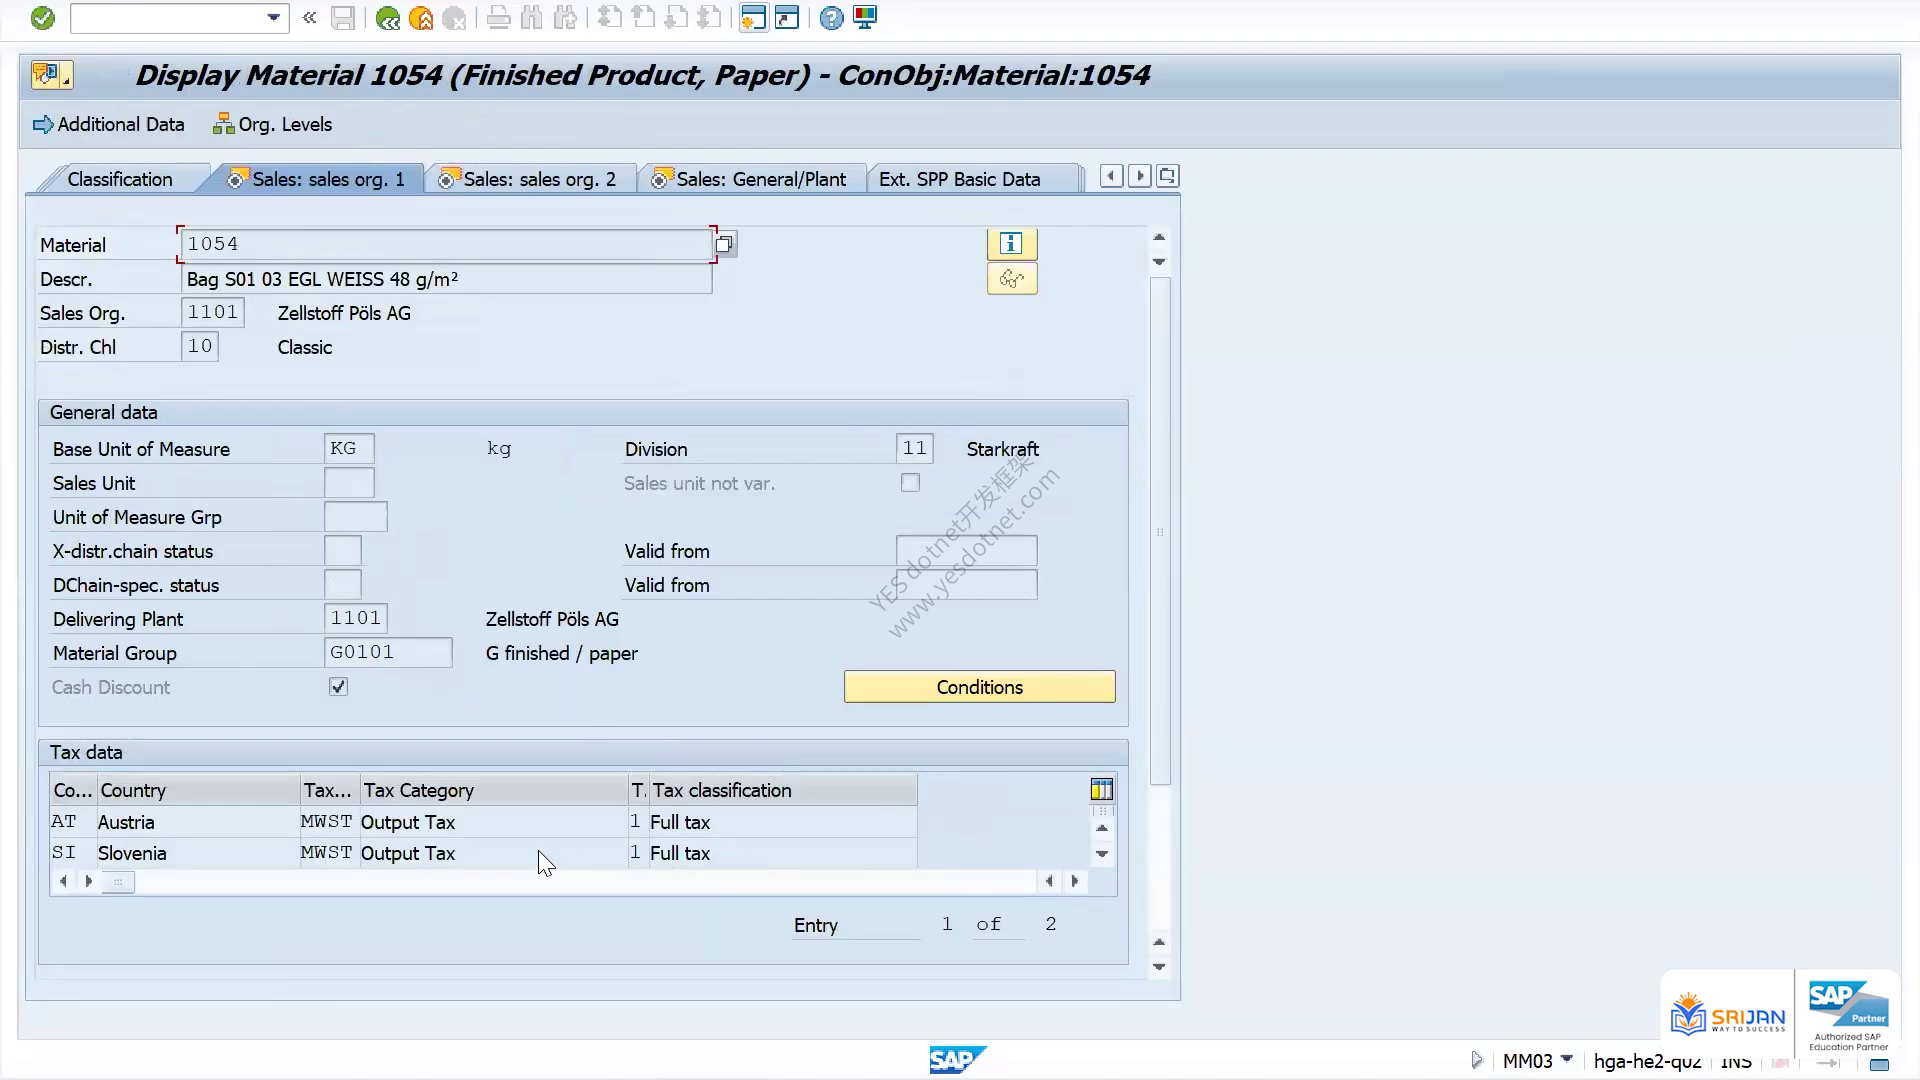Switch to the Classification tab
This screenshot has height=1080, width=1920.
coord(120,179)
